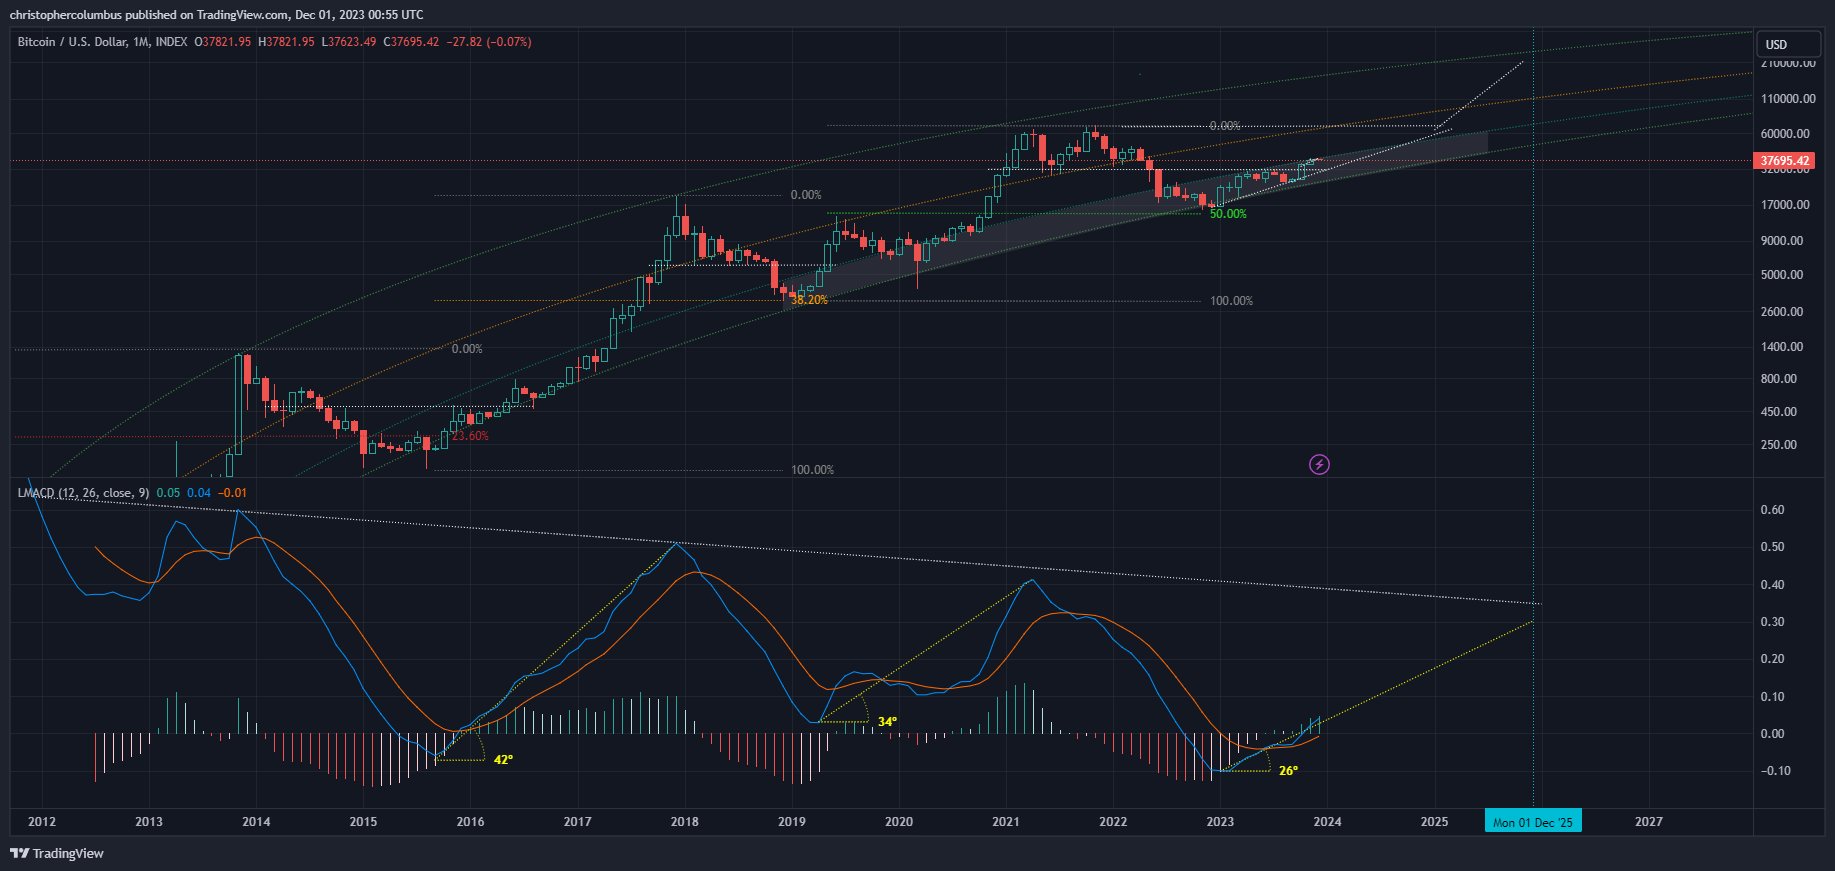Click the TradingView logo

(x=57, y=853)
